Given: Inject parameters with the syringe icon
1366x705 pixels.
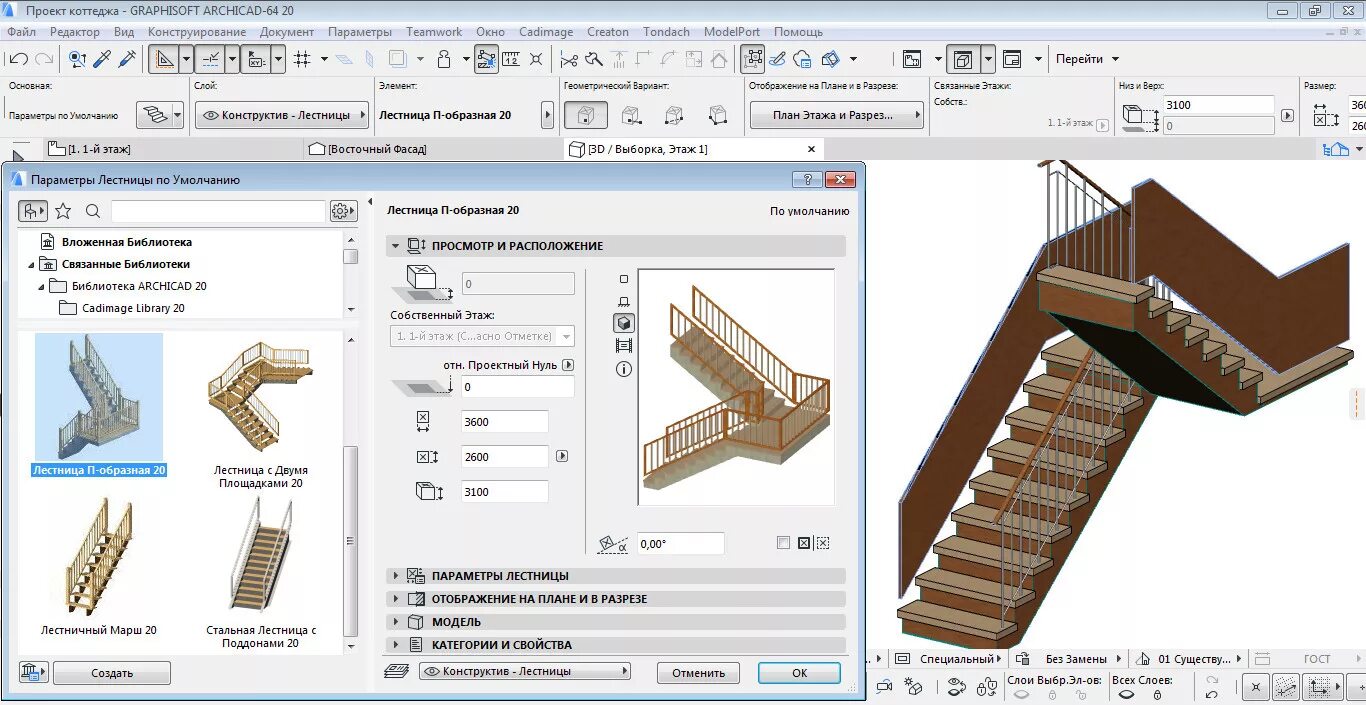Looking at the screenshot, I should (x=127, y=59).
